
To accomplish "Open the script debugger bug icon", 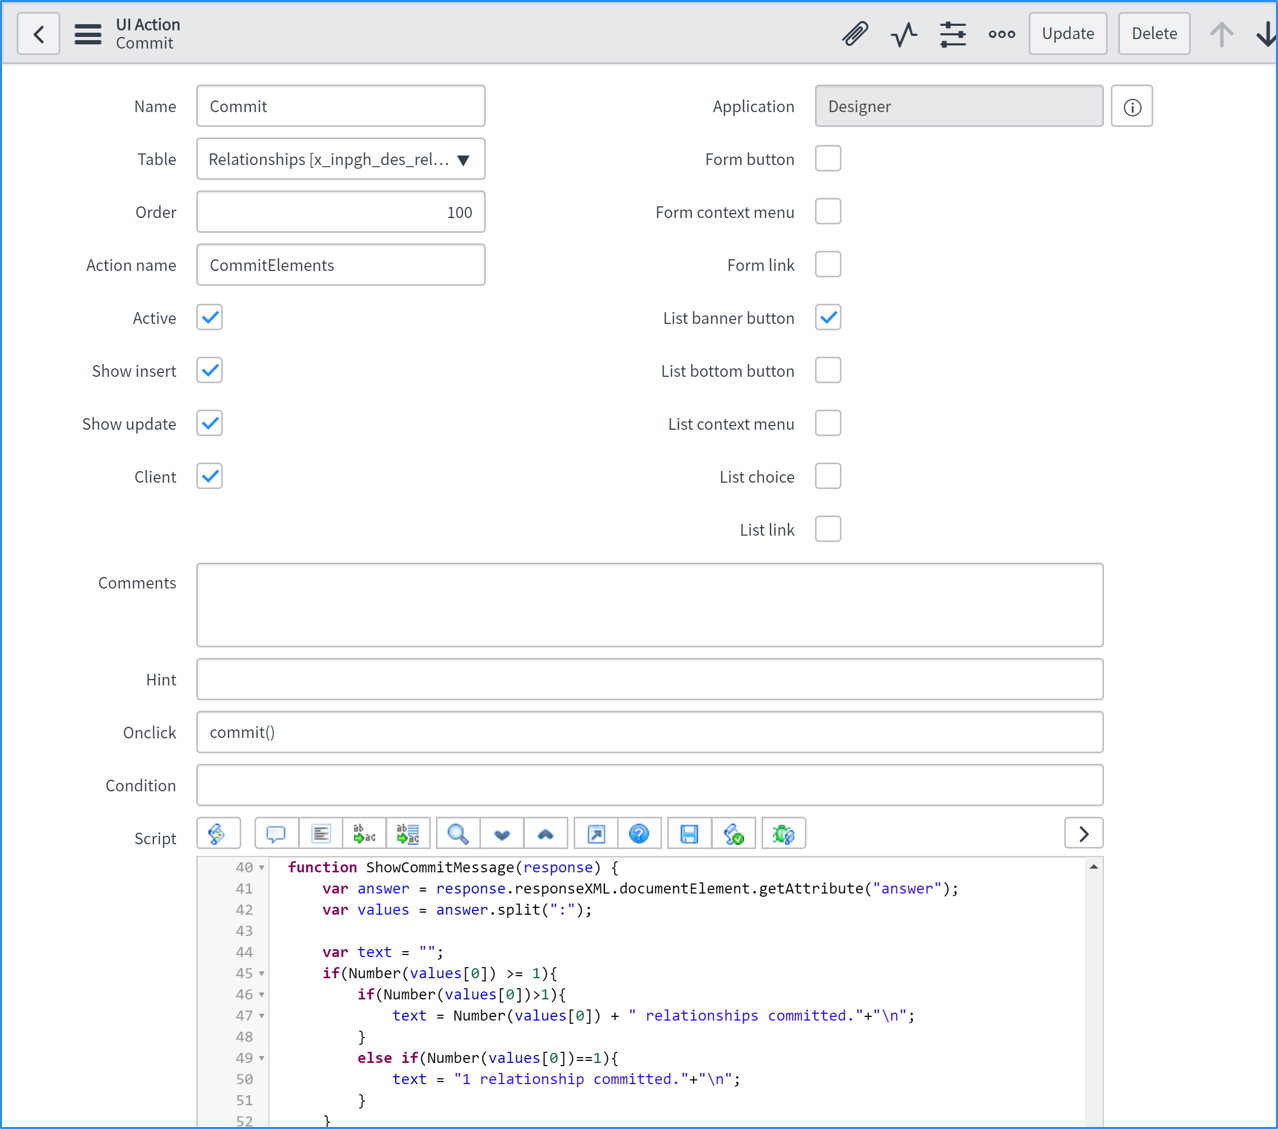I will click(x=783, y=834).
